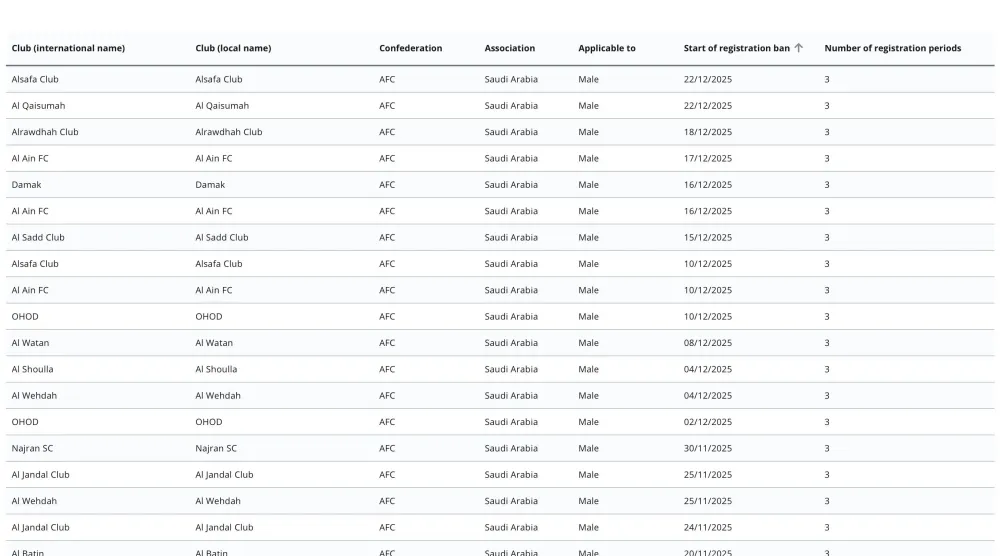Click Alrawdhah Club in the local name column
The width and height of the screenshot is (1000, 556).
pyautogui.click(x=228, y=132)
